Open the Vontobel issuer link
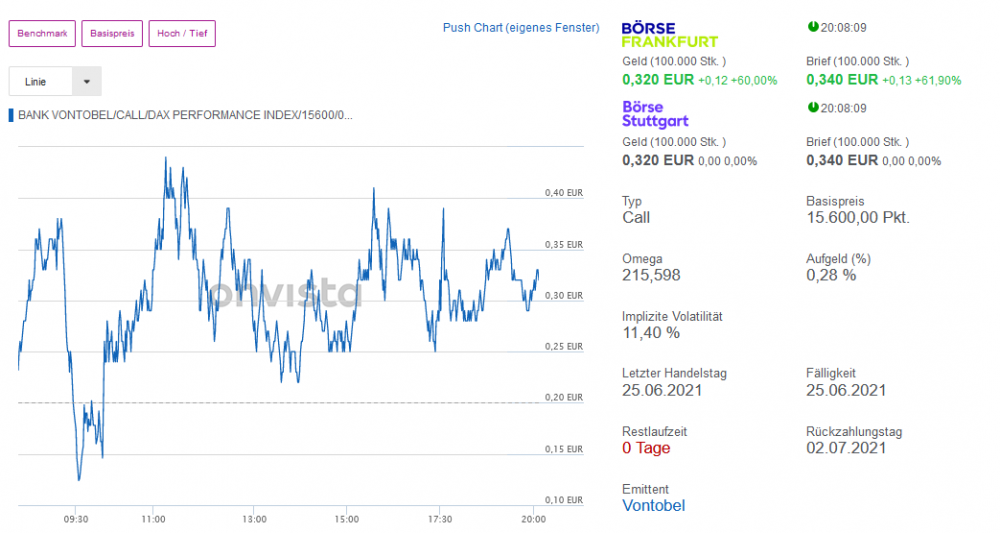 653,505
